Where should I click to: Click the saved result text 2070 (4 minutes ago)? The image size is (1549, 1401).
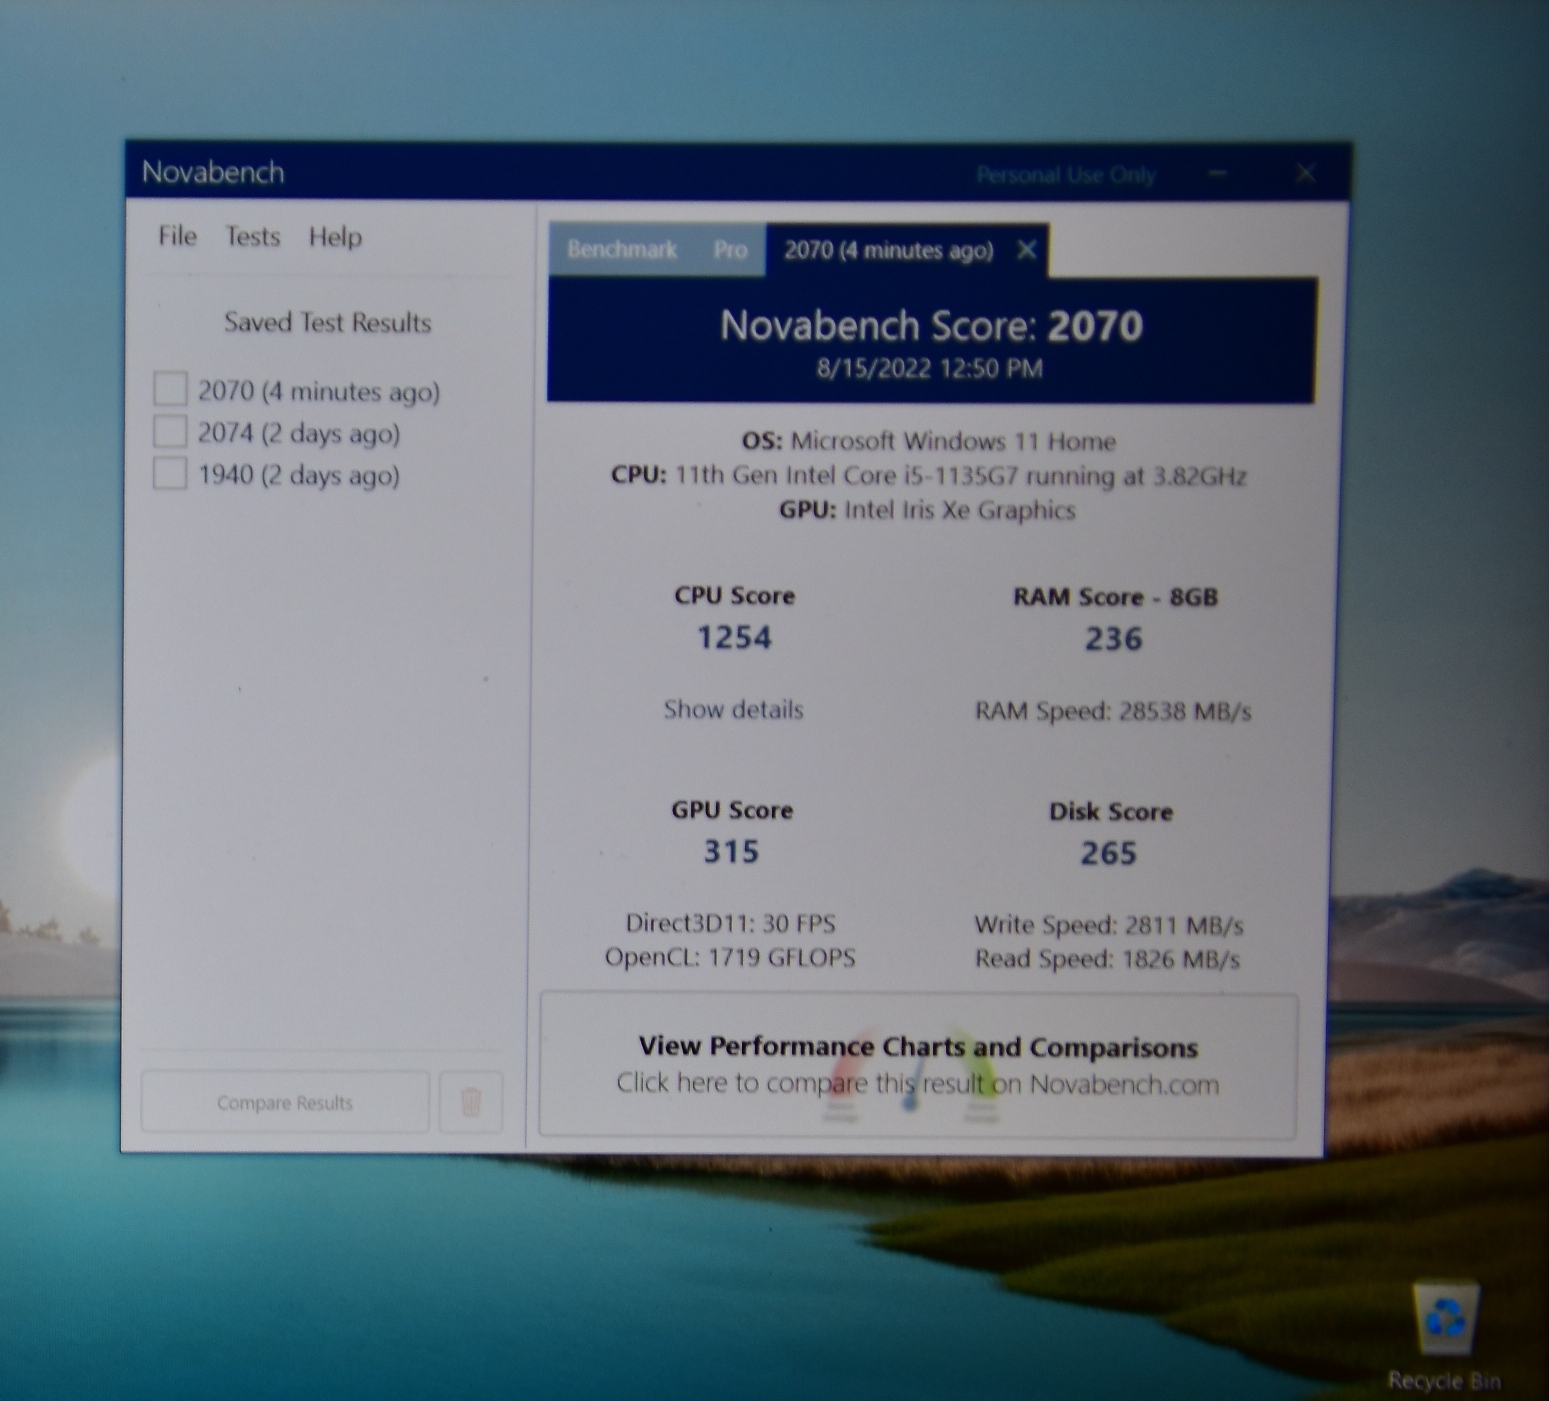(x=318, y=391)
